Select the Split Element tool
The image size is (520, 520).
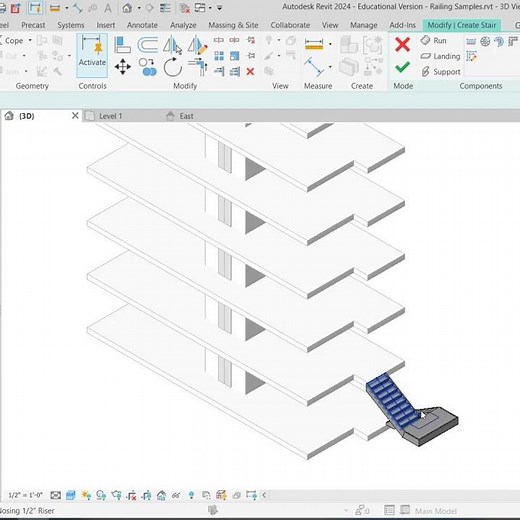pyautogui.click(x=219, y=40)
